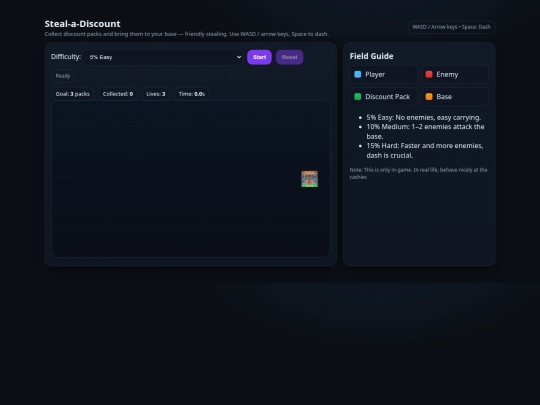
Task: Click the Collected: 0 badge
Action: pyautogui.click(x=118, y=94)
